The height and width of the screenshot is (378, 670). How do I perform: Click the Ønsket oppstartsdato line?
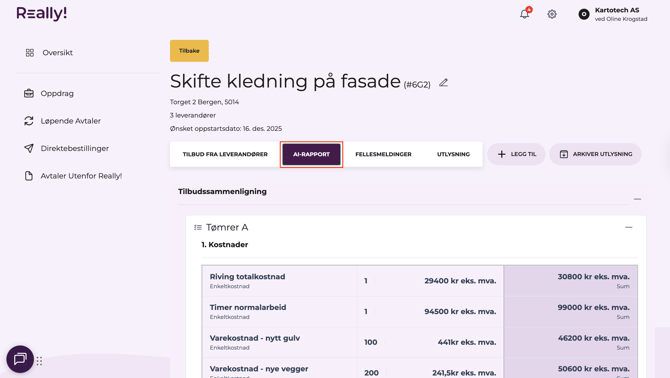(x=226, y=129)
